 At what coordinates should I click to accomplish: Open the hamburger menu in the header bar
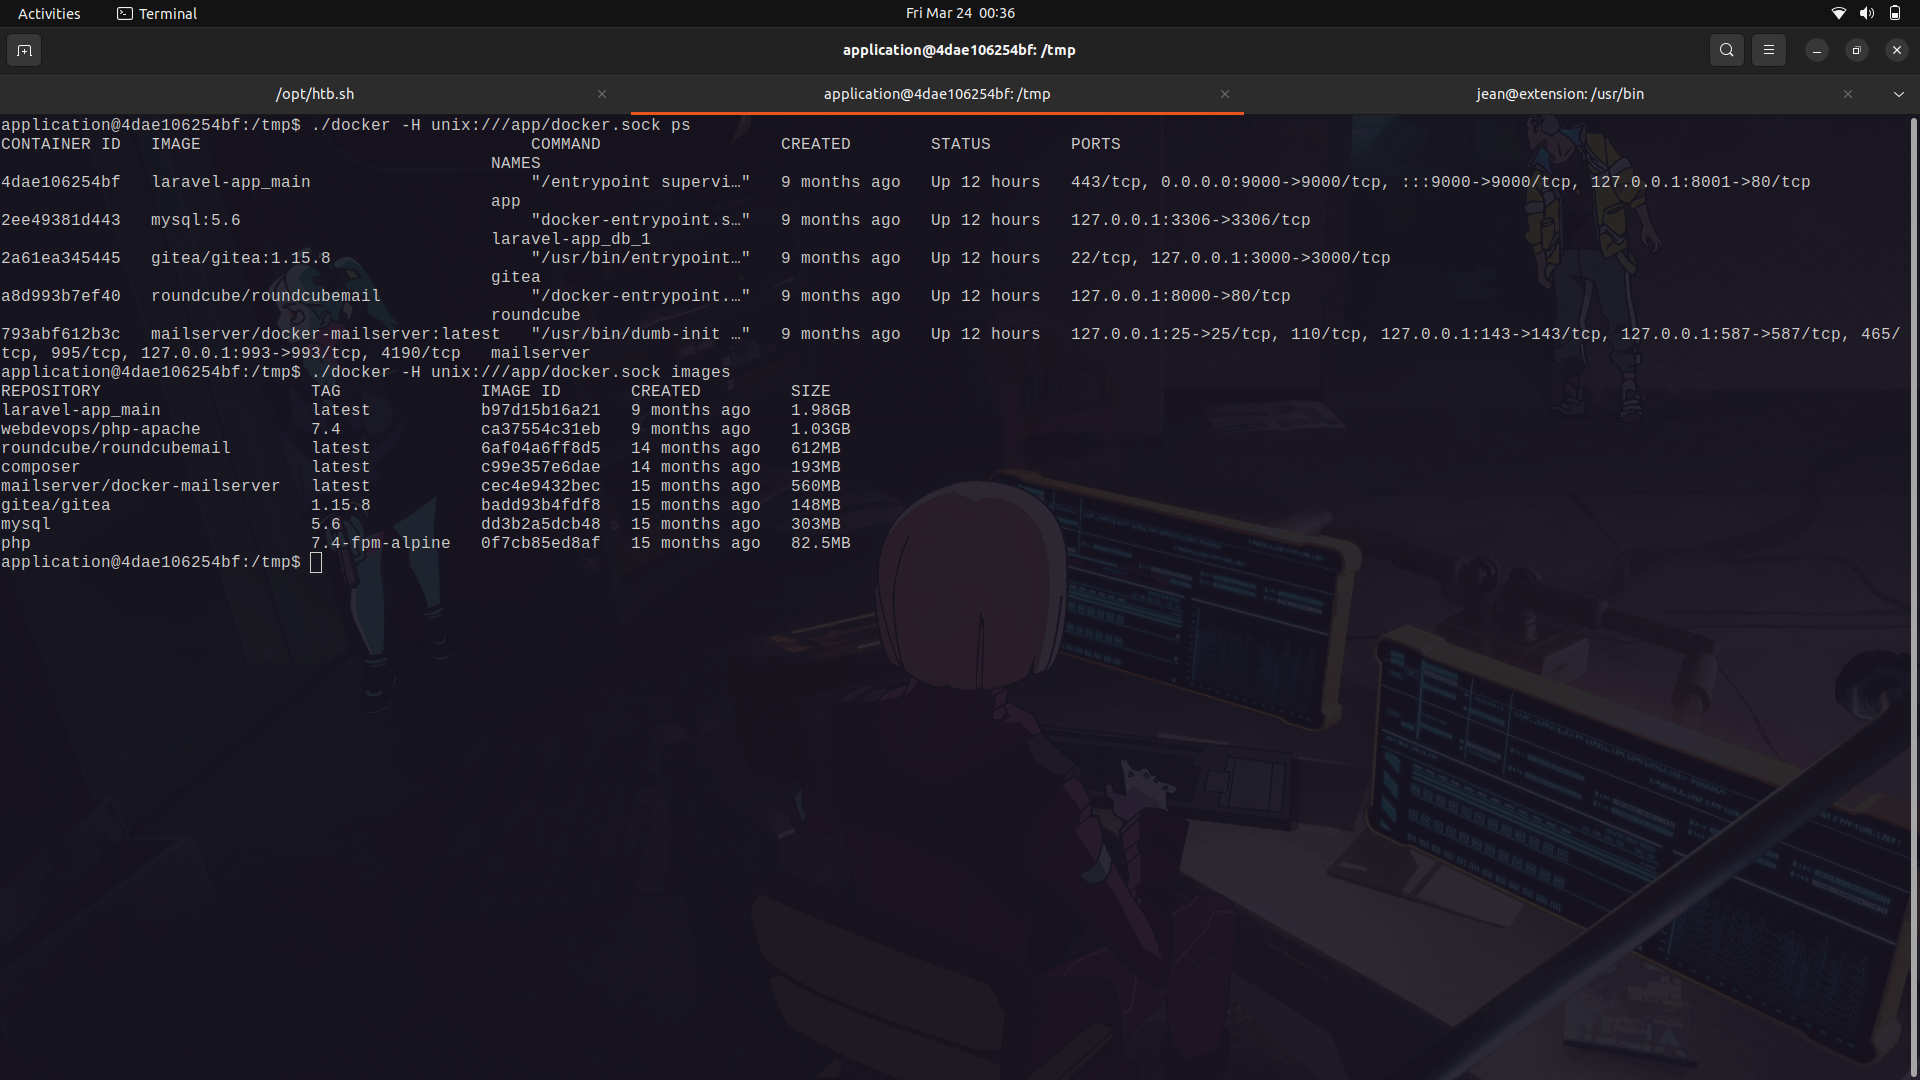pos(1768,49)
